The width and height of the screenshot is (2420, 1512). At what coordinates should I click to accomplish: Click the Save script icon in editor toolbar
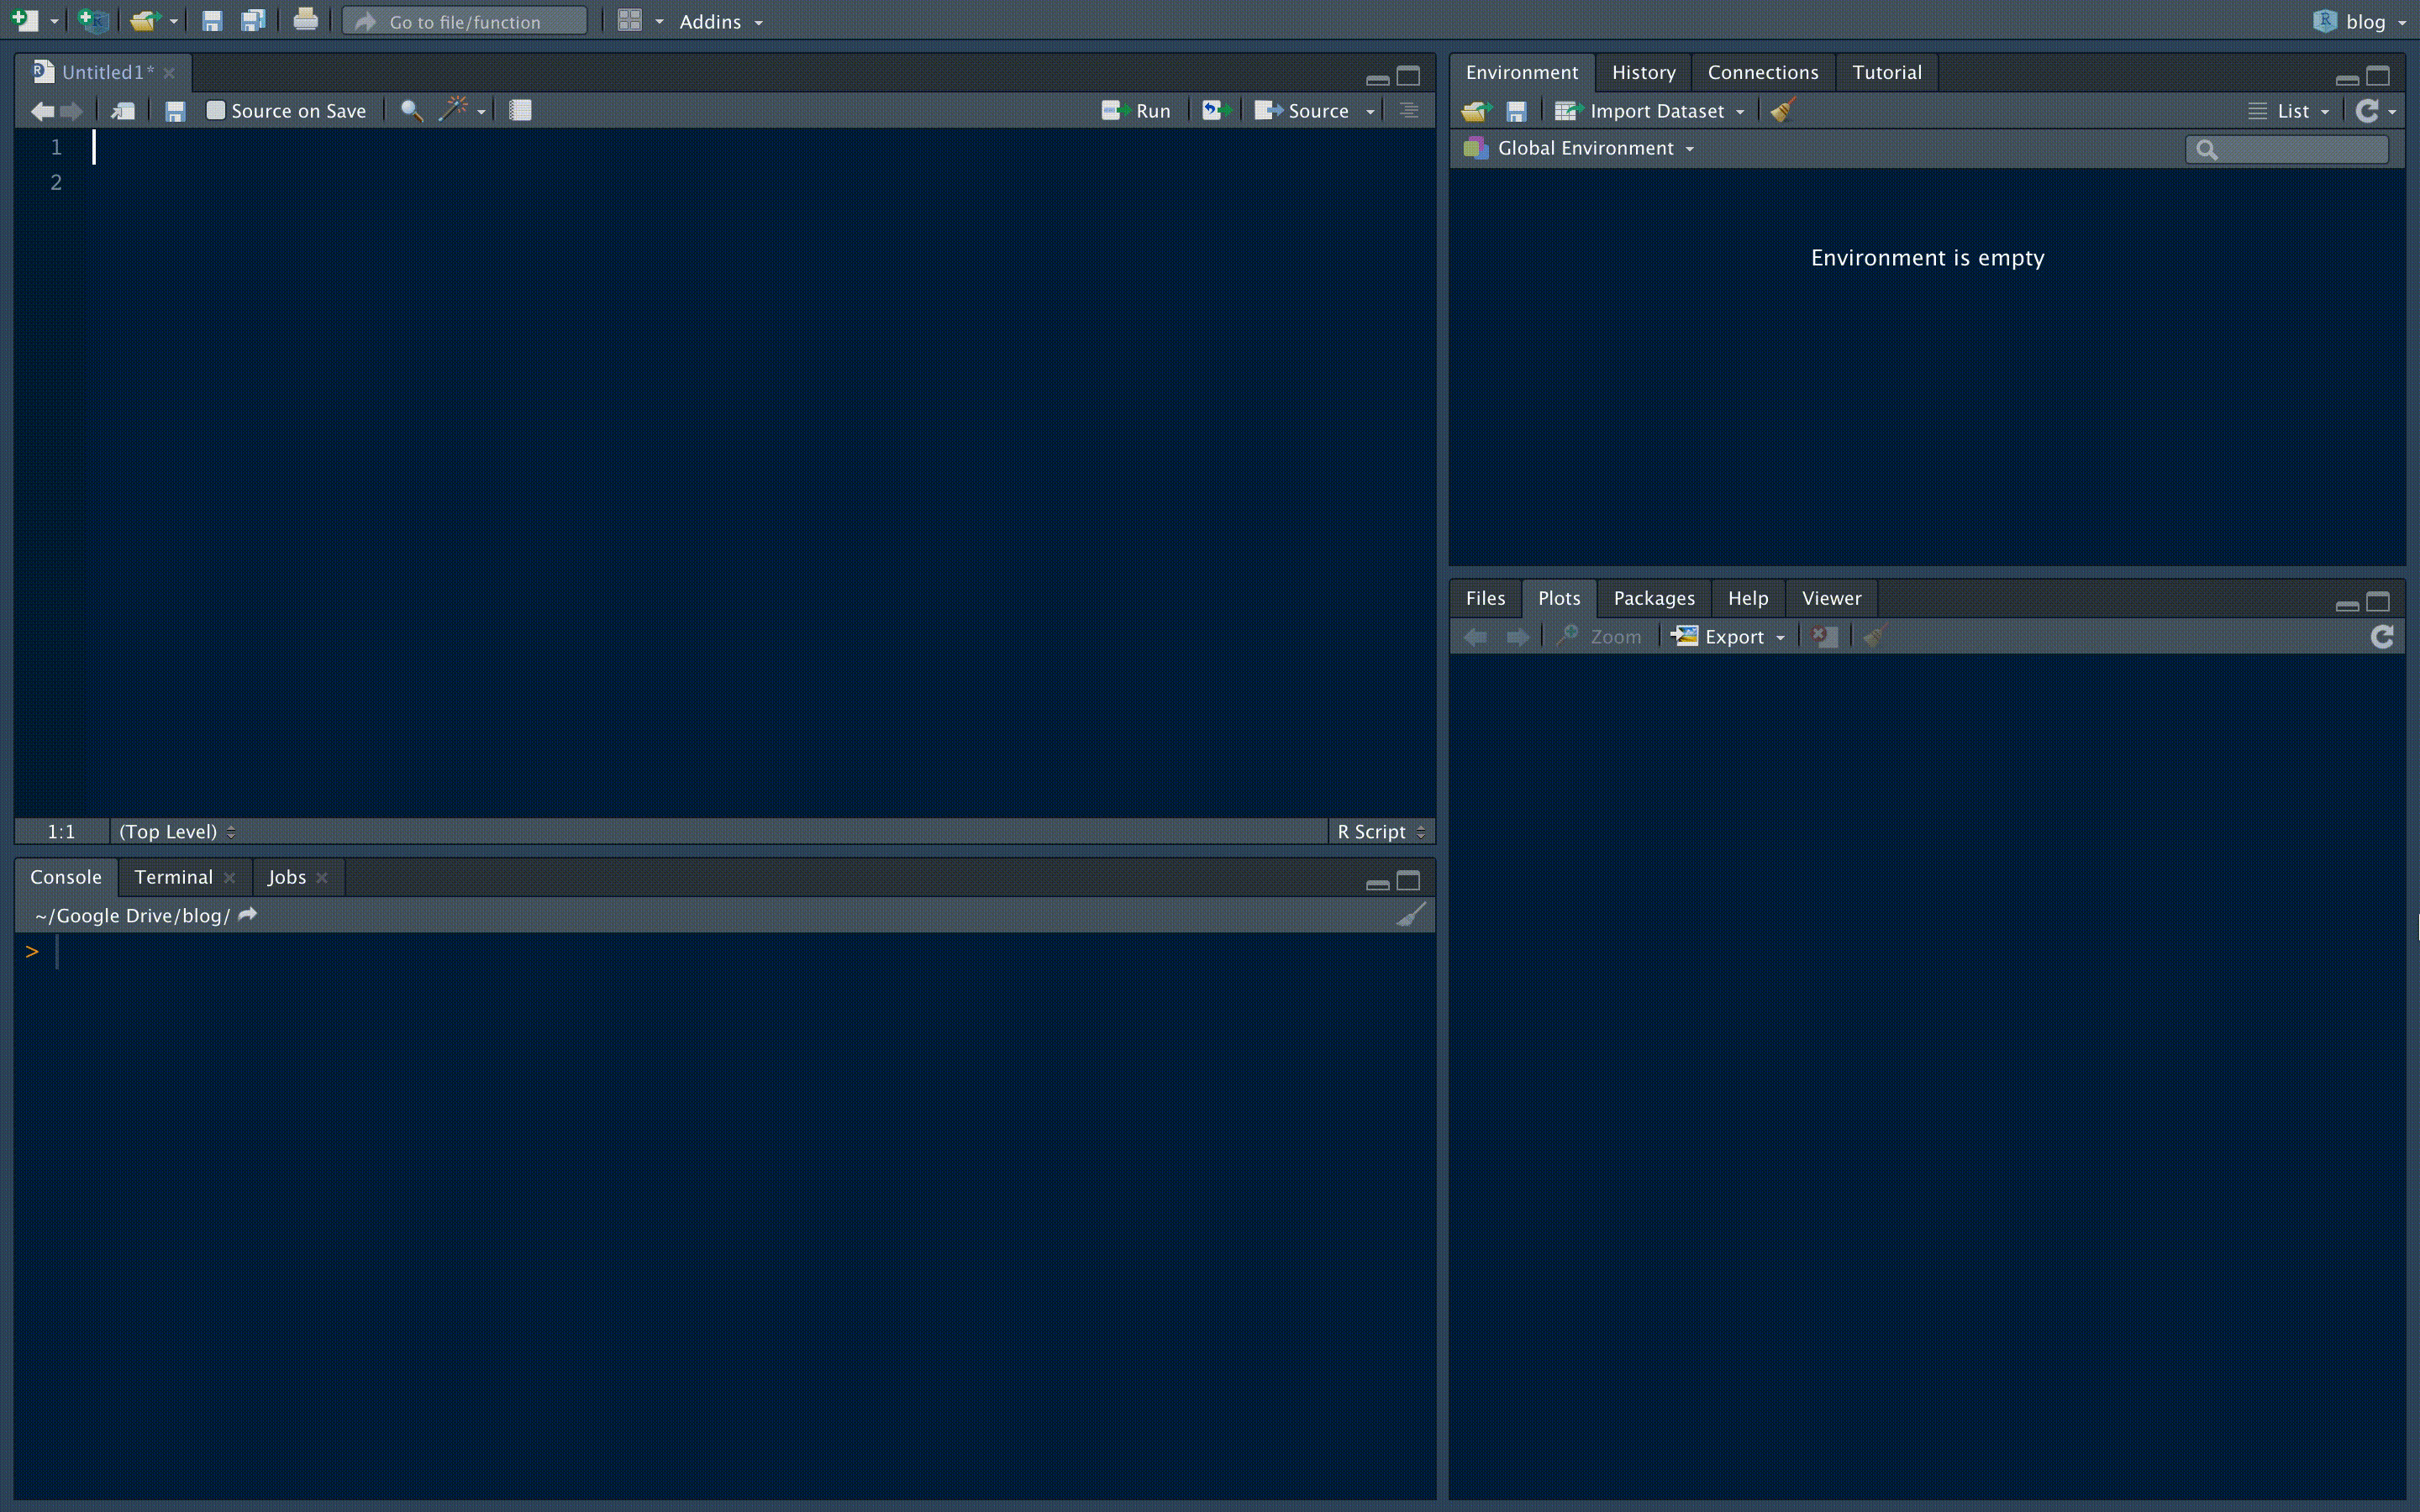[x=174, y=110]
